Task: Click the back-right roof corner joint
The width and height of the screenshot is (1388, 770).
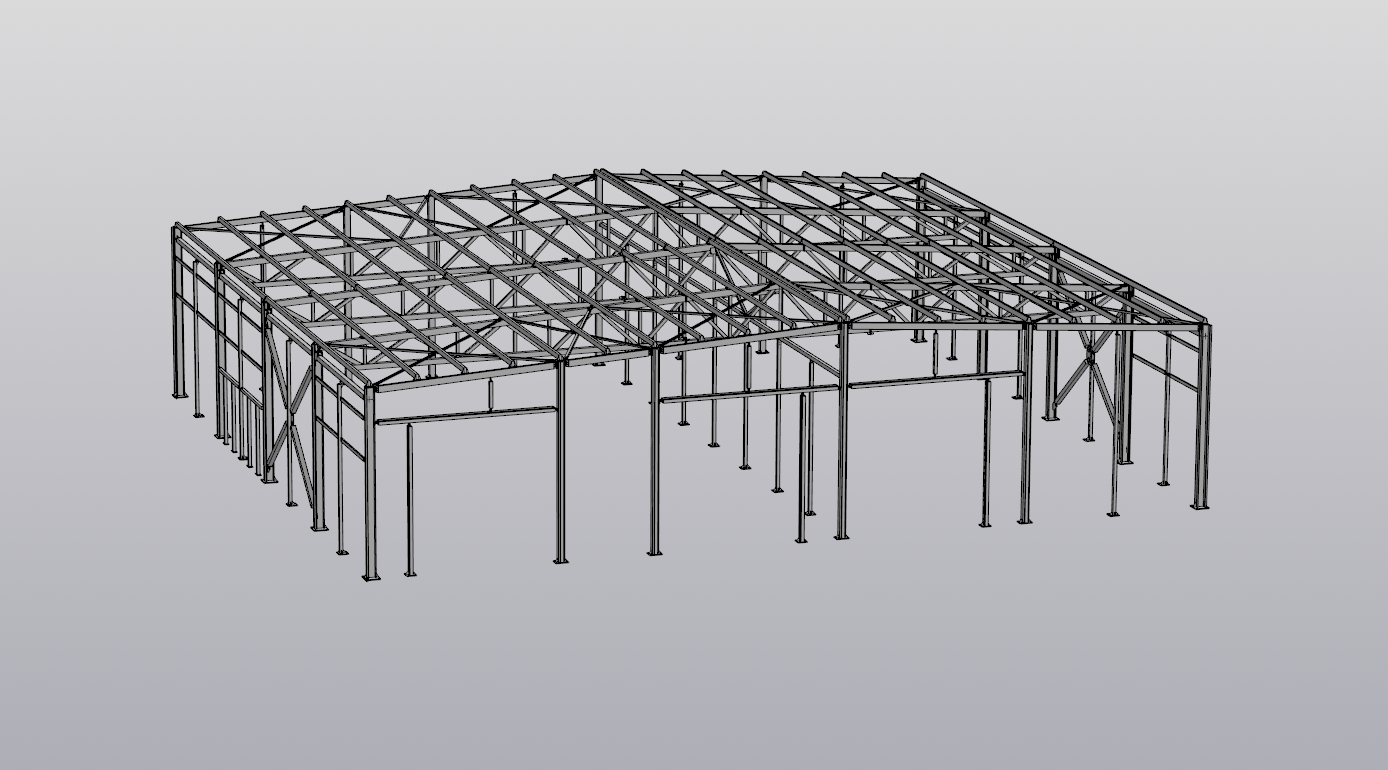Action: (x=920, y=180)
